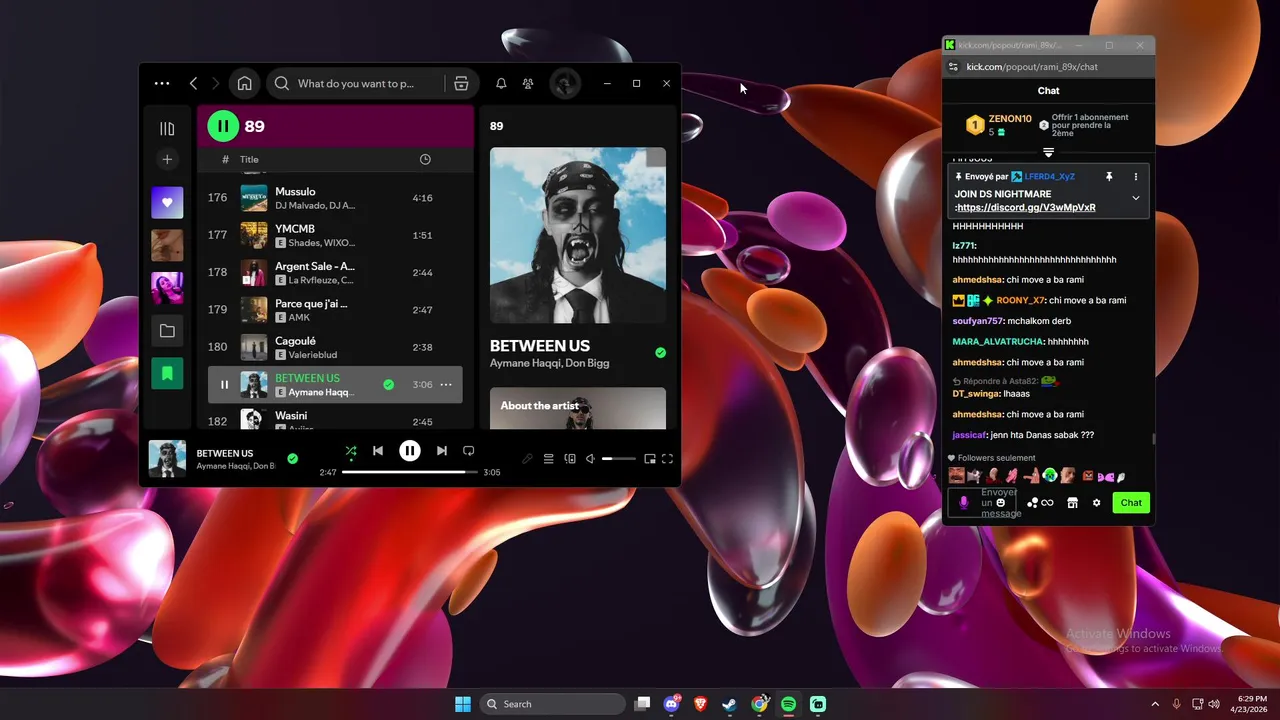The image size is (1280, 720).
Task: Open Steam from the taskbar
Action: click(730, 704)
